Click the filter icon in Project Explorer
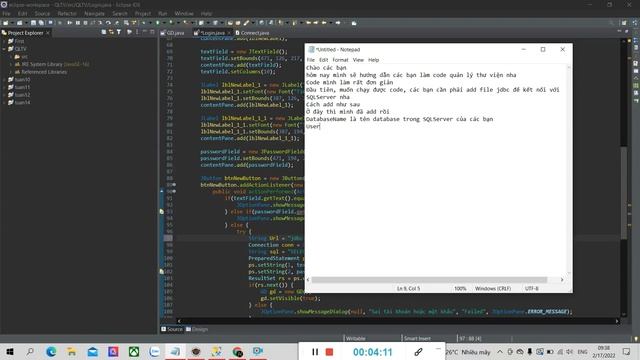 coord(119,32)
